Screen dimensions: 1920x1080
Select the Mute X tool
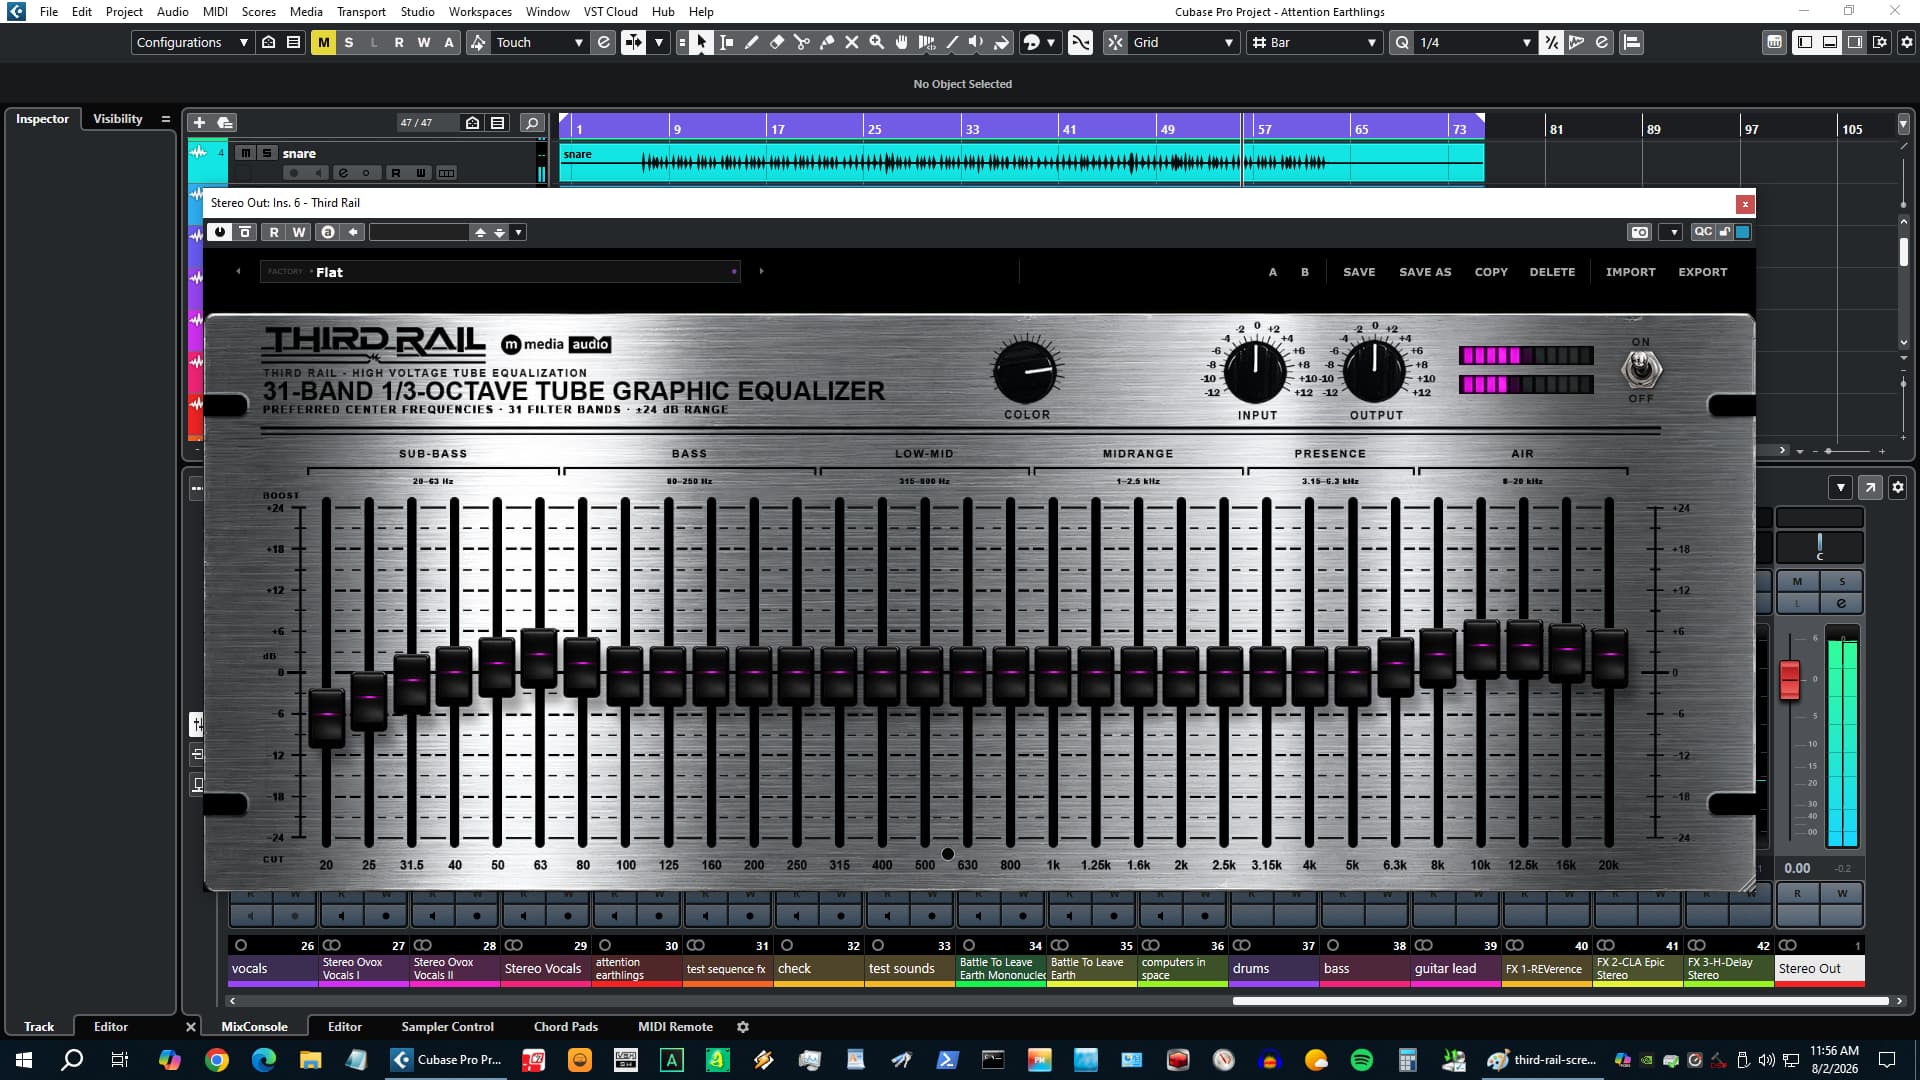[851, 42]
